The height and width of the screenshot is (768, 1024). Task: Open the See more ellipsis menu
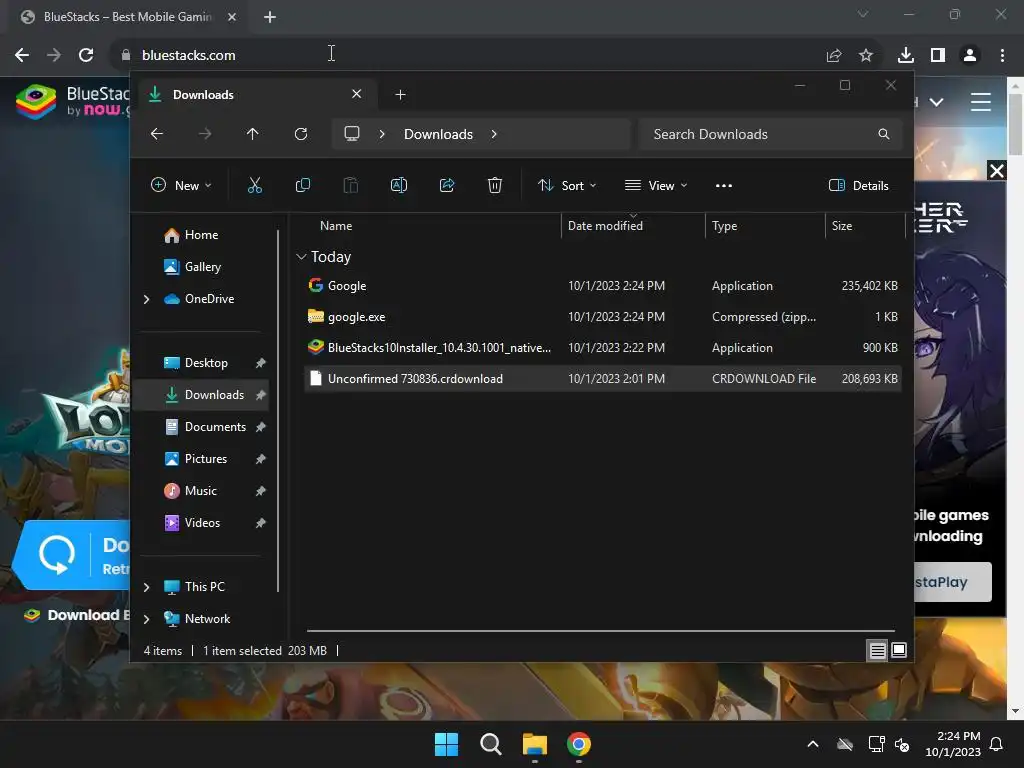(724, 185)
